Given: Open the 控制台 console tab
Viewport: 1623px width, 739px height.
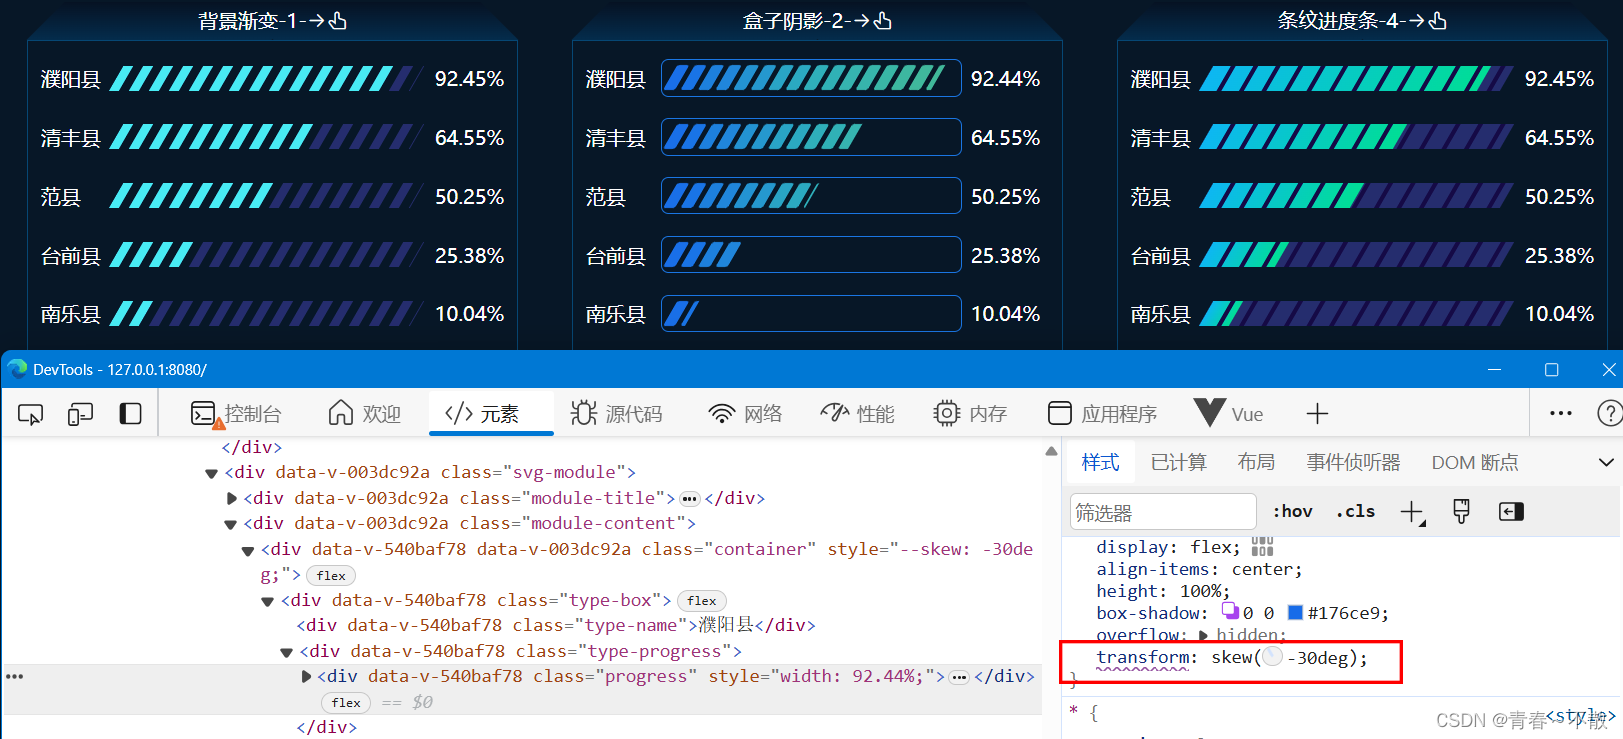Looking at the screenshot, I should 237,414.
